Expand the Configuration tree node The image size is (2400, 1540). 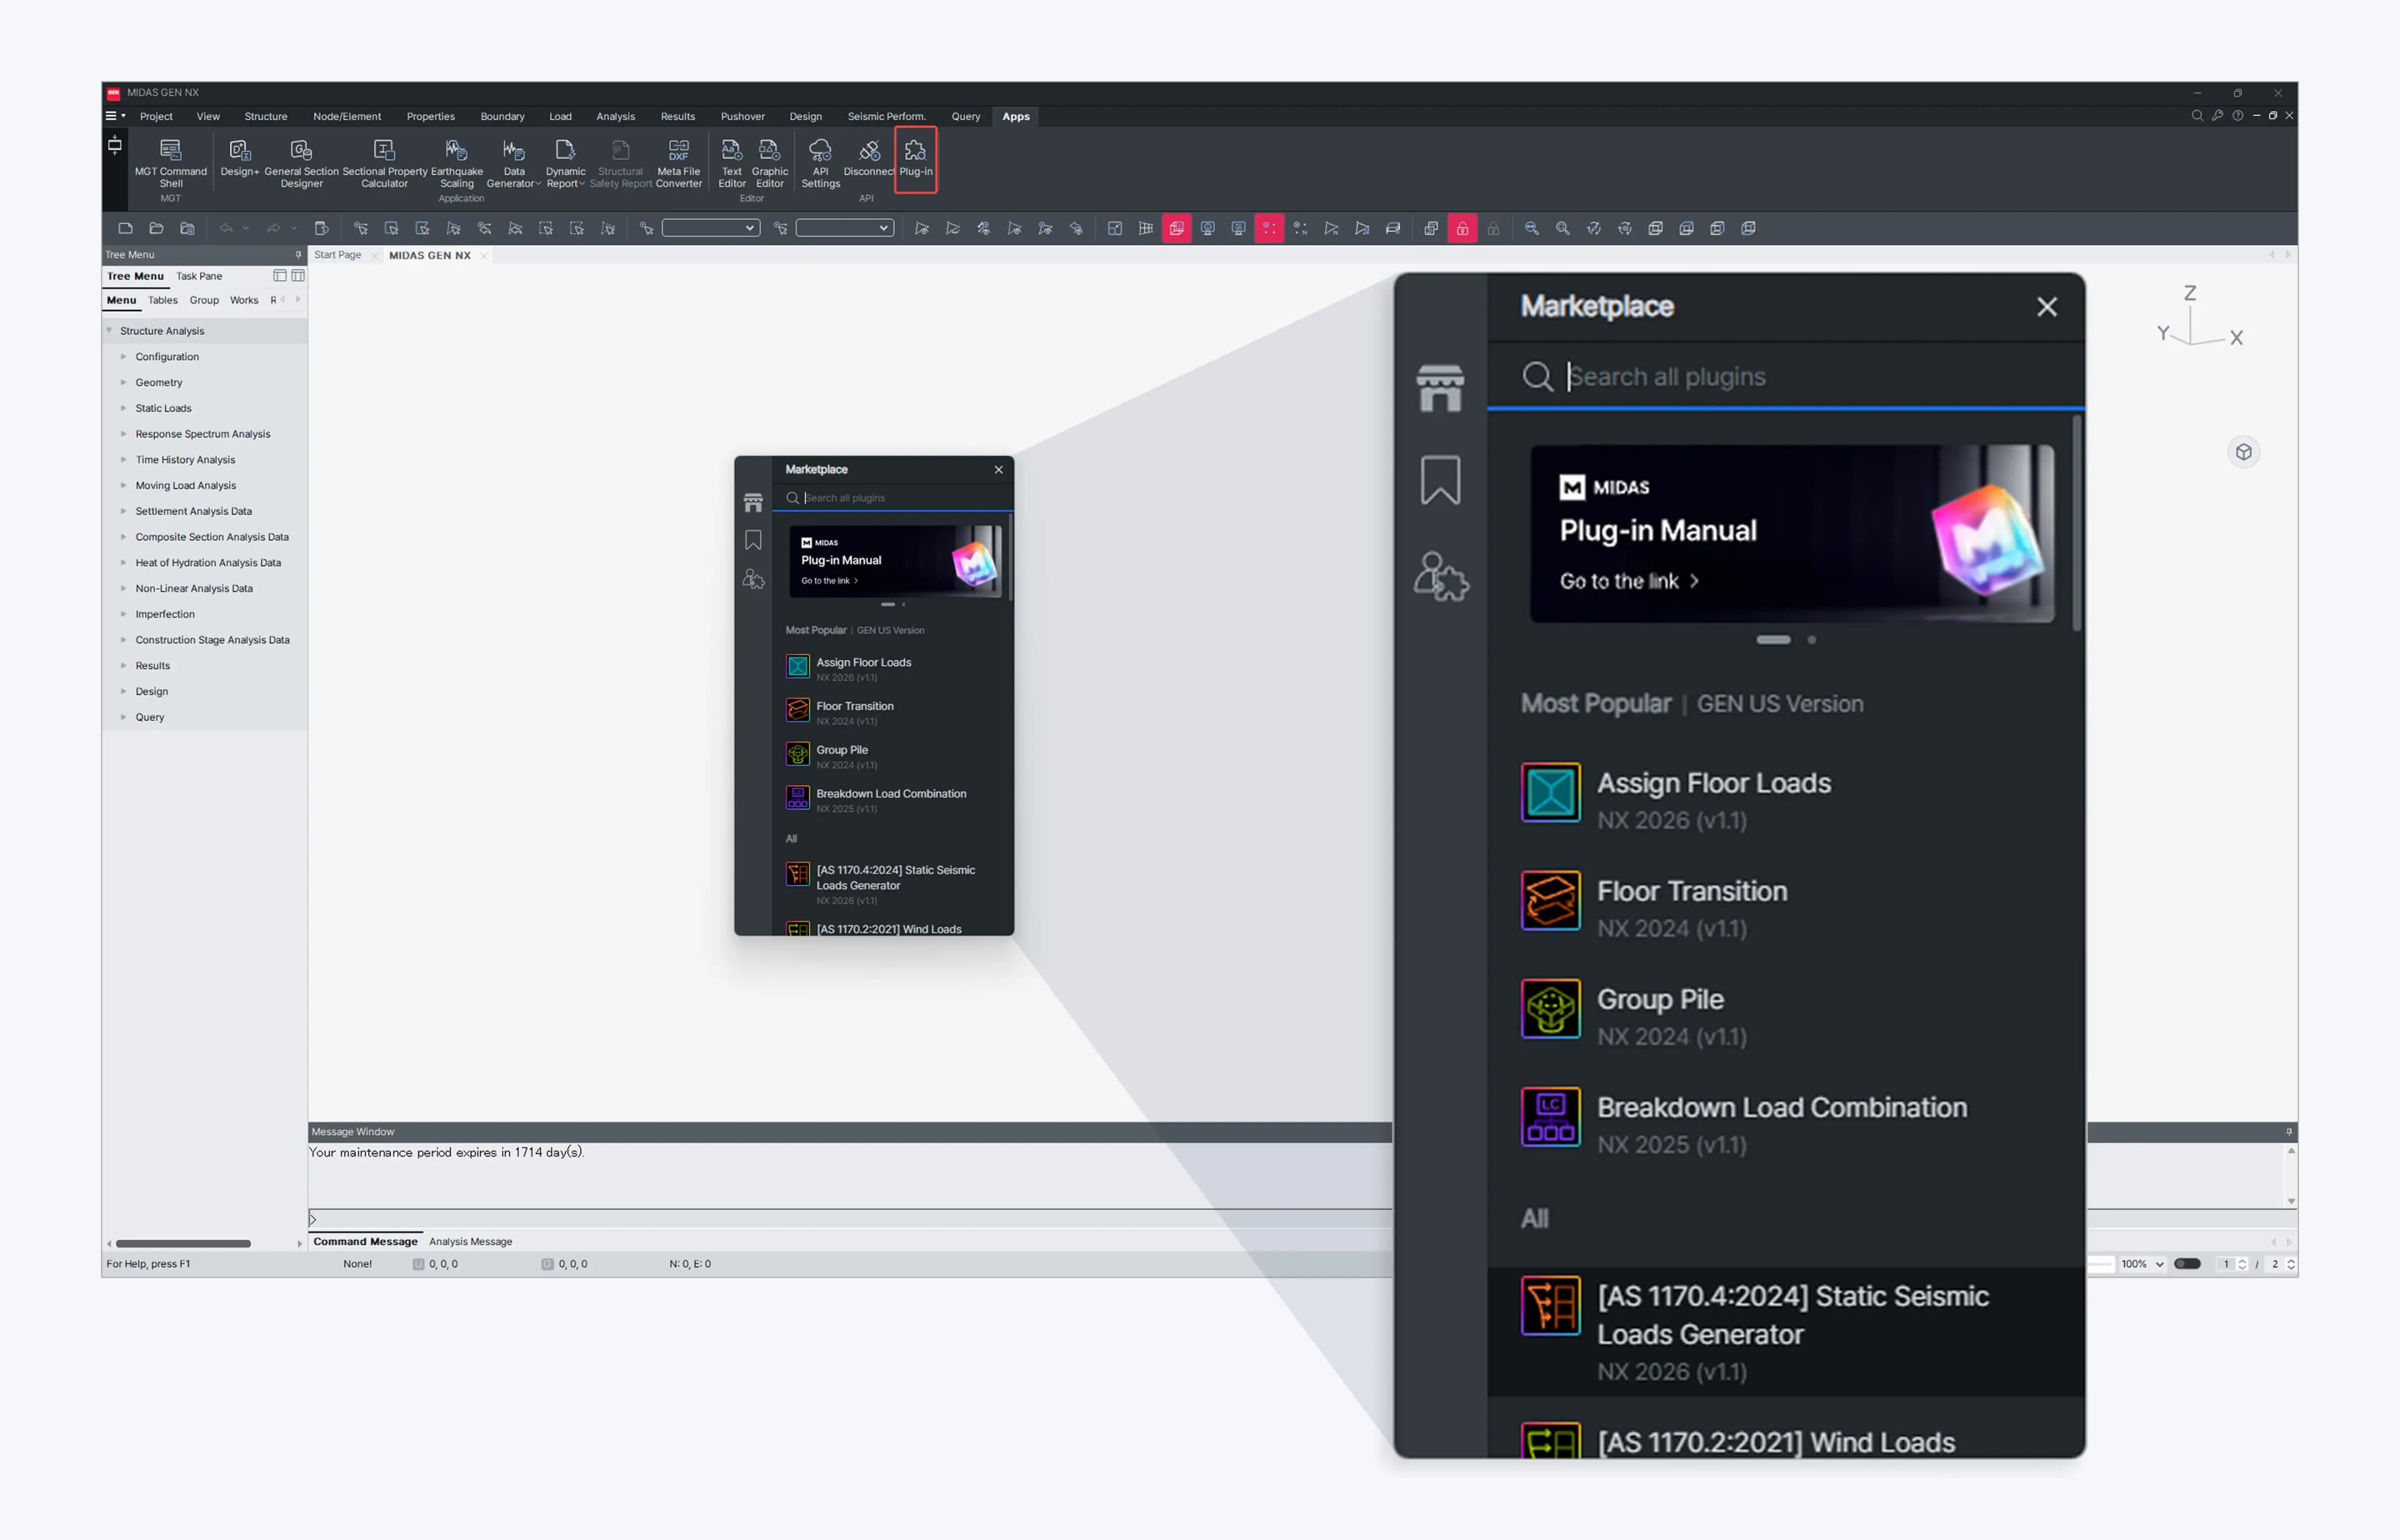click(124, 357)
